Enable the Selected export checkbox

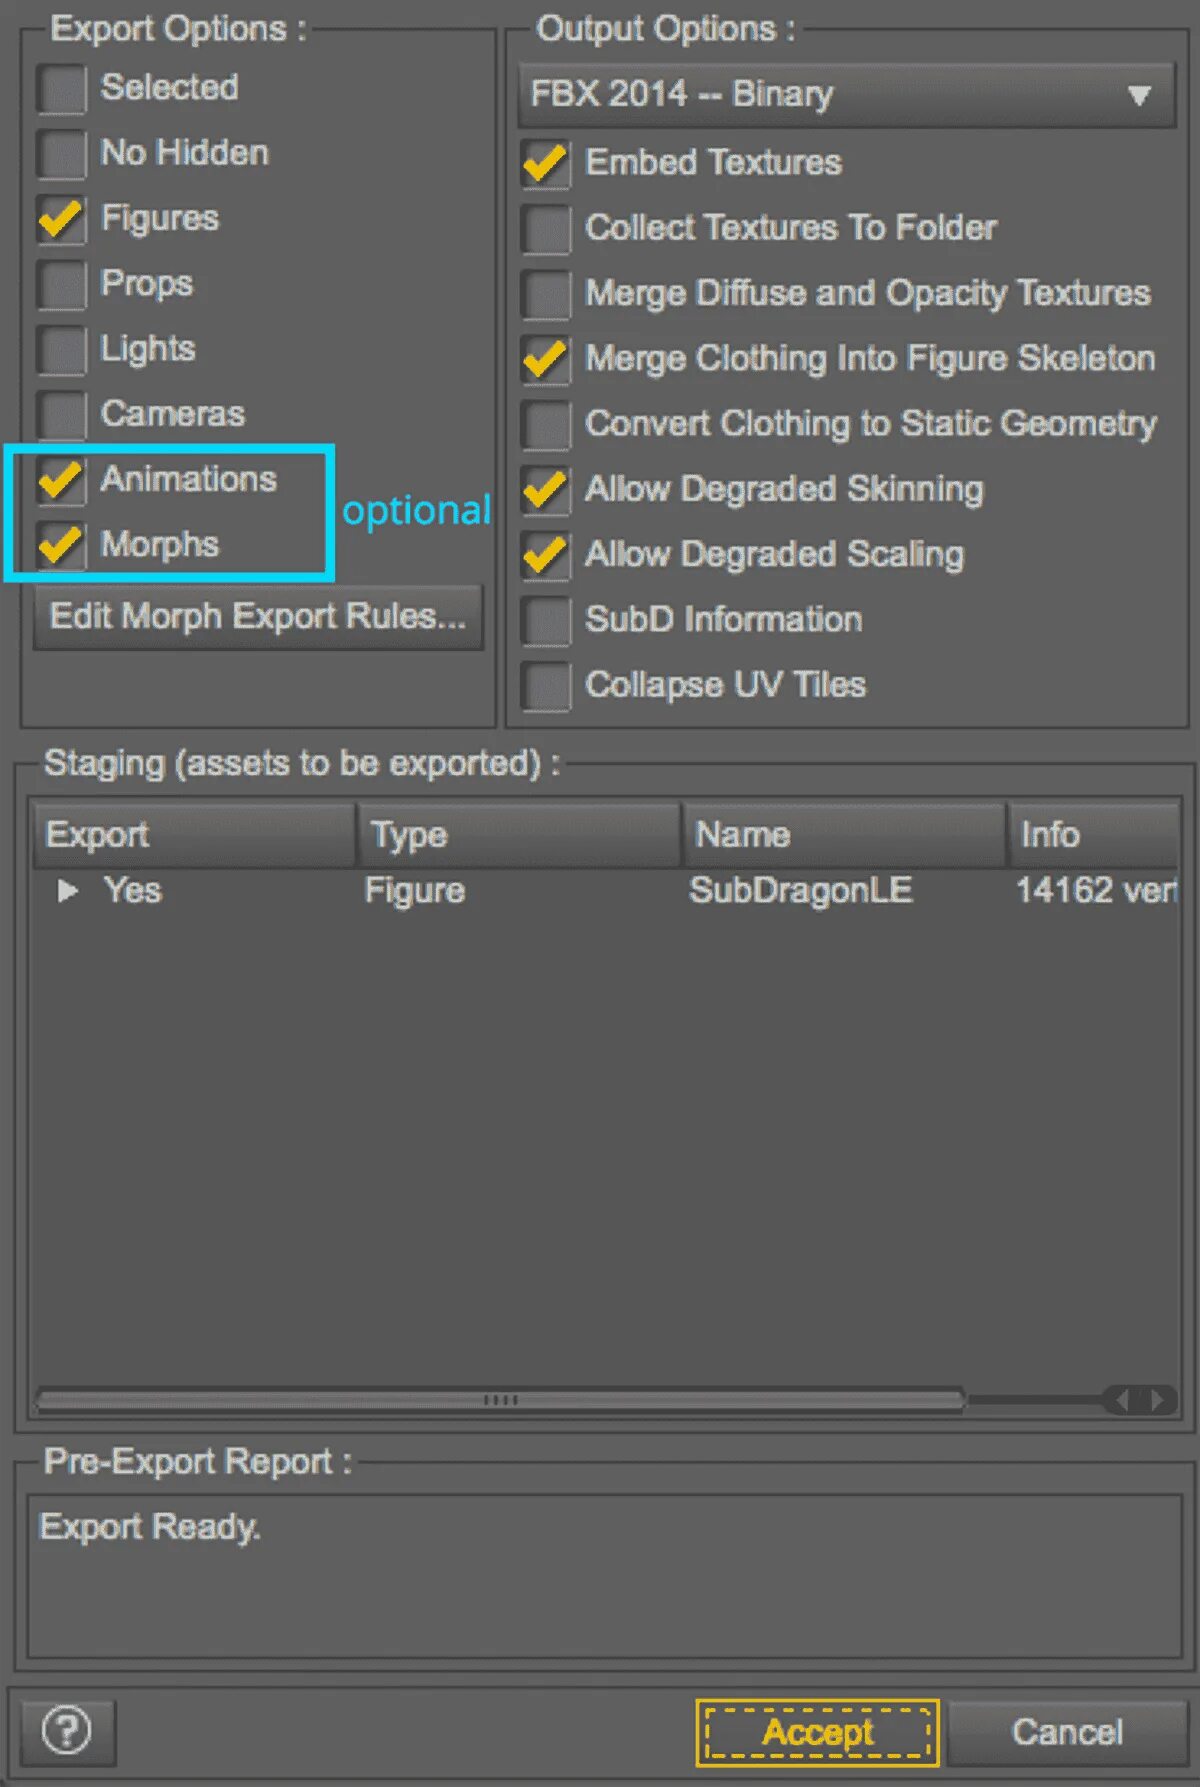(62, 89)
